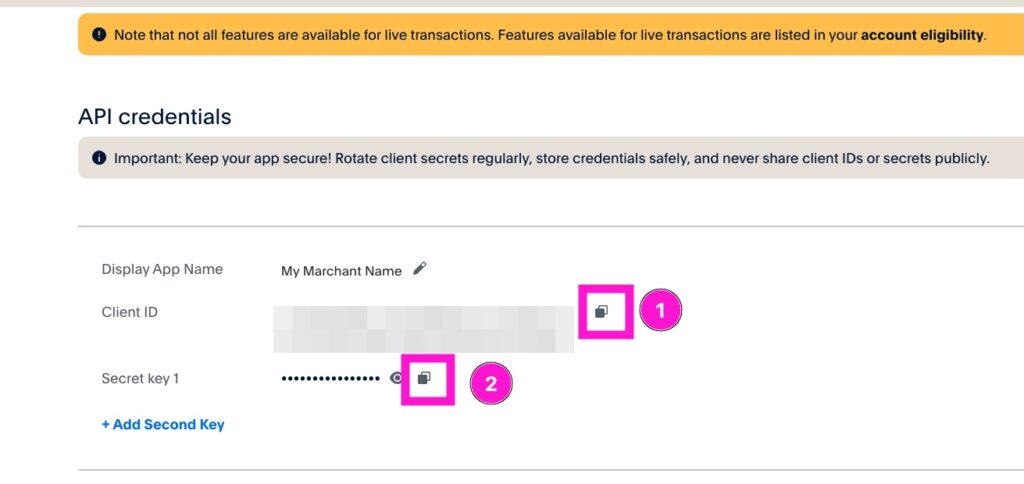Click the warning icon in yellow banner

99,35
